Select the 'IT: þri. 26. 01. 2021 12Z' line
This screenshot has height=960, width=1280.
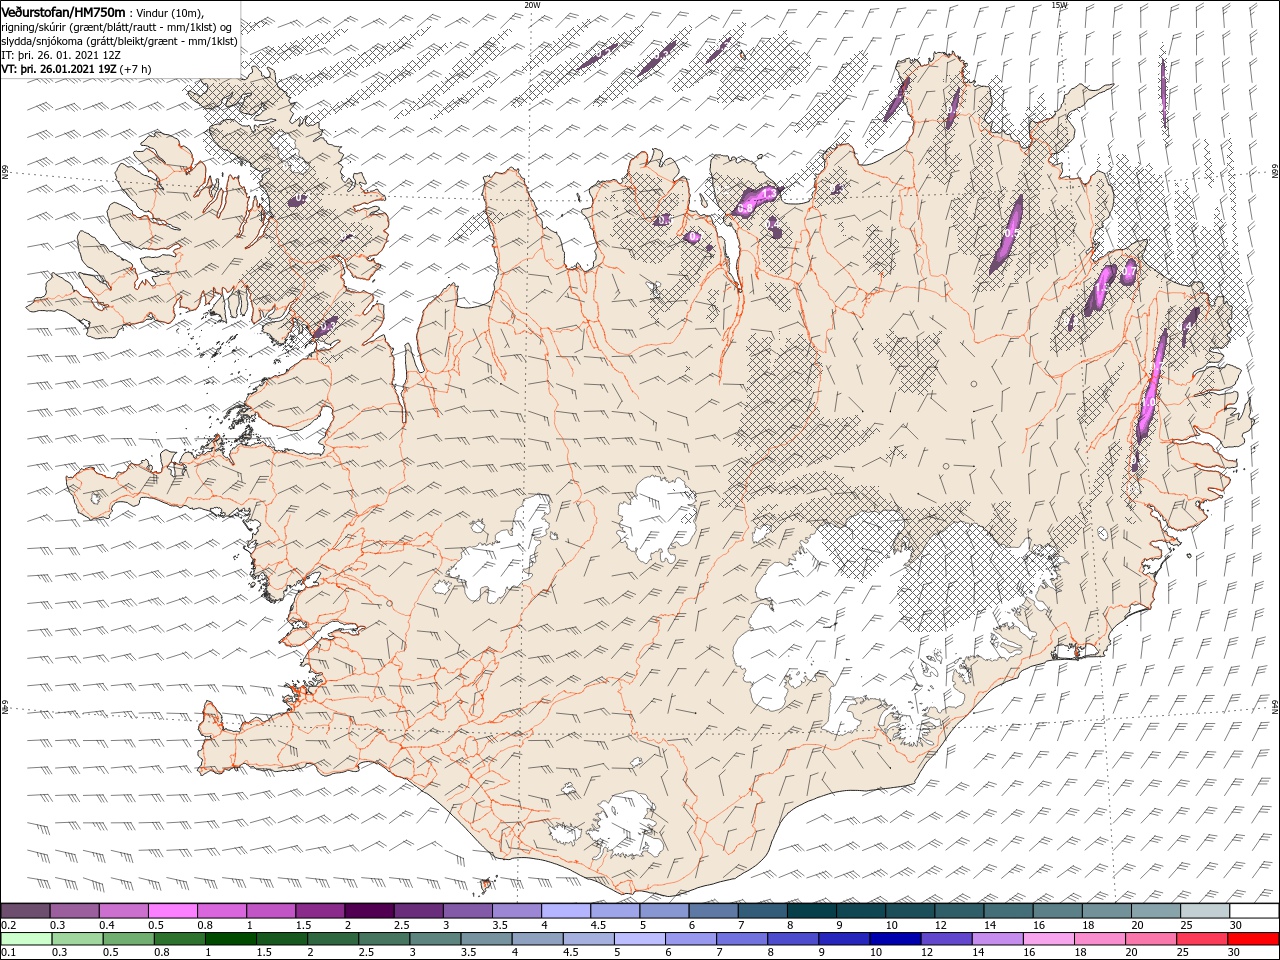click(x=61, y=55)
